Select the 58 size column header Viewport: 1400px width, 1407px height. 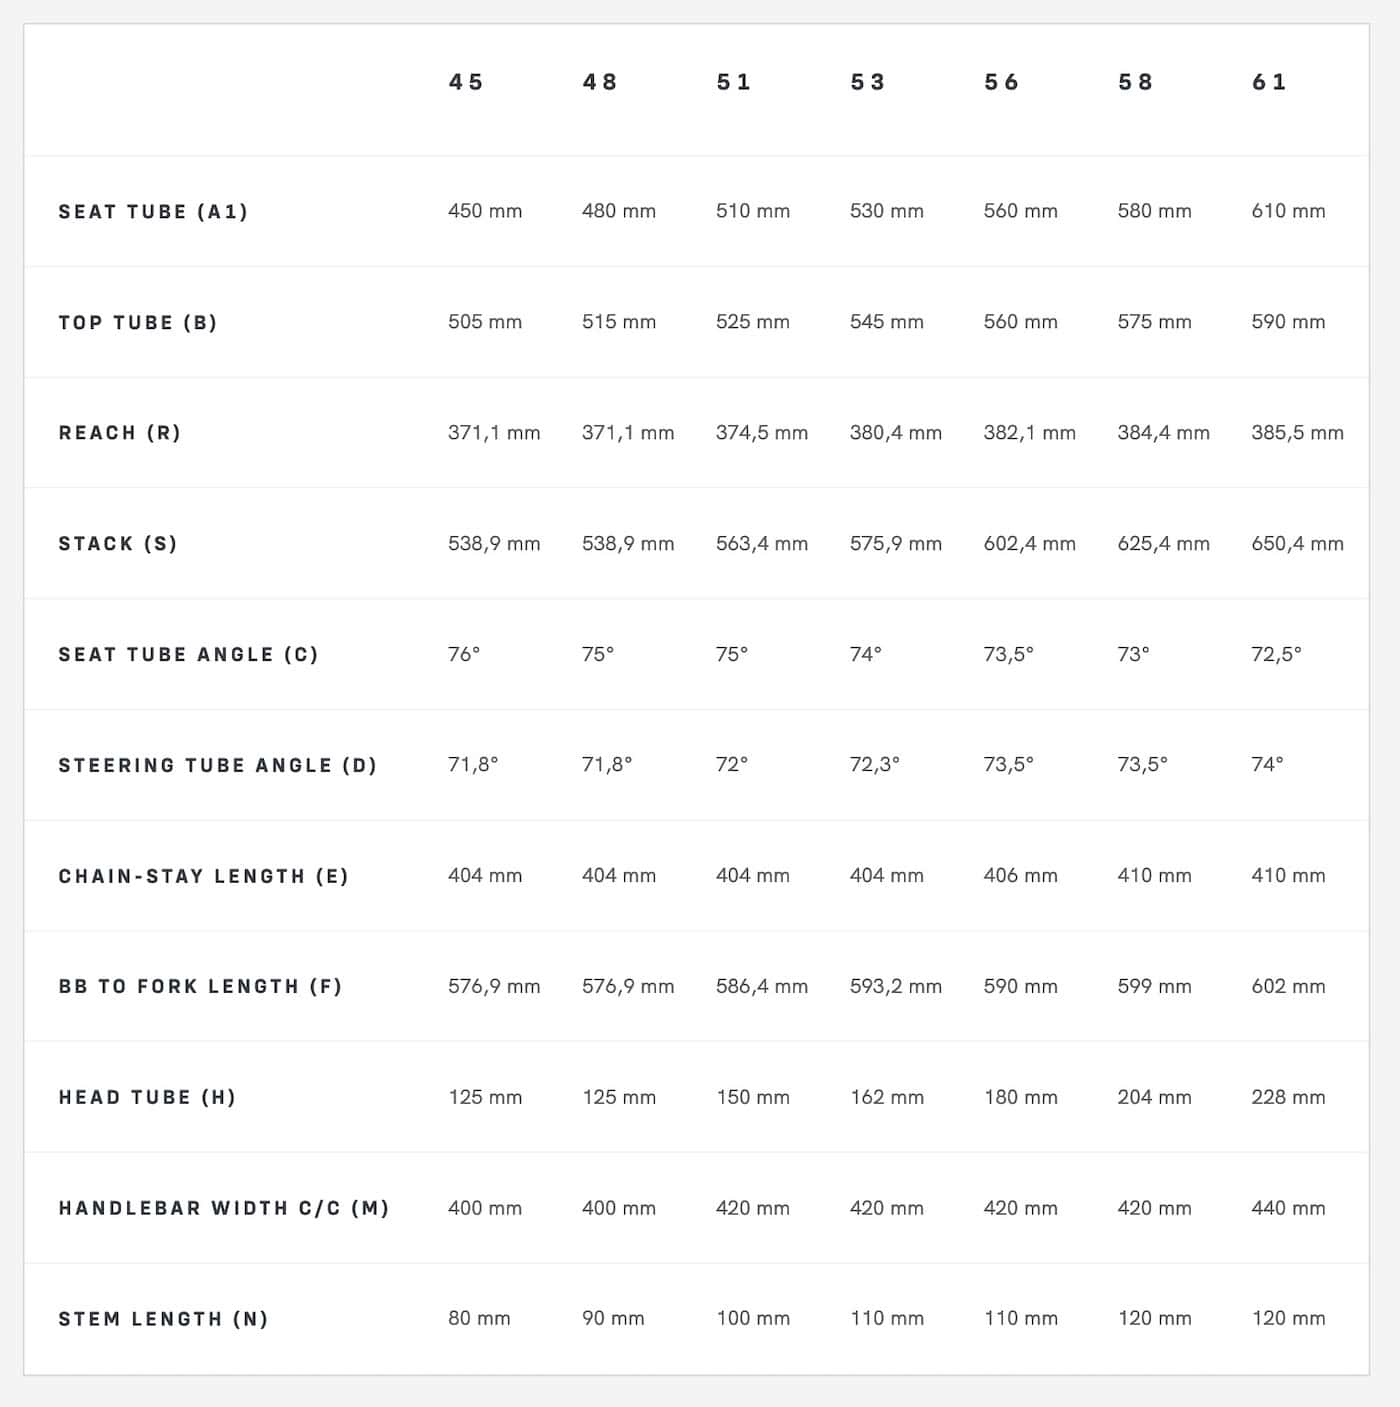[x=1136, y=82]
